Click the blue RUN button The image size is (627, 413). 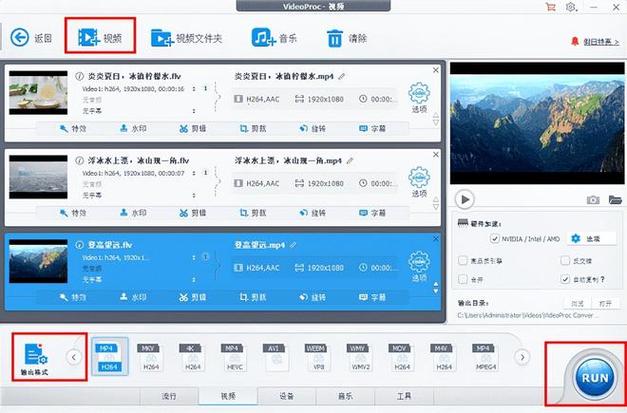tap(595, 377)
